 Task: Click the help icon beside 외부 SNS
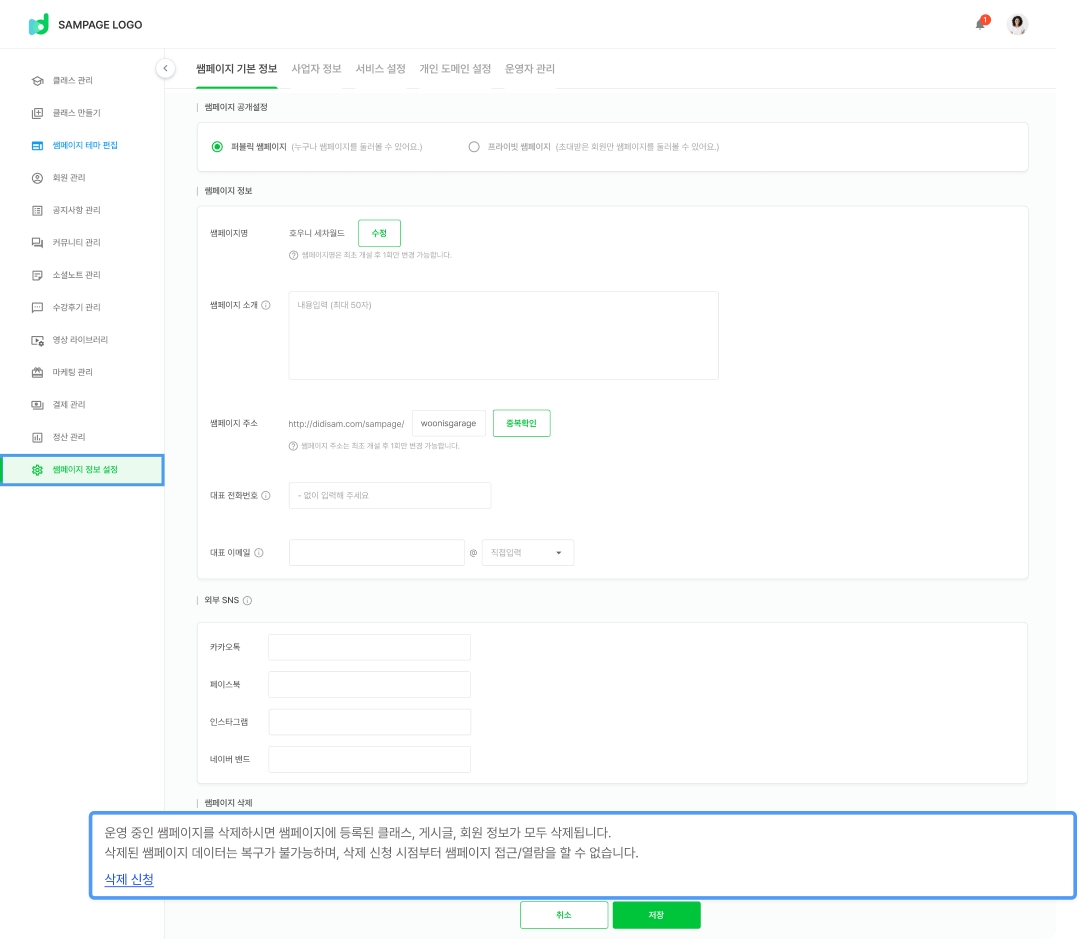(247, 601)
